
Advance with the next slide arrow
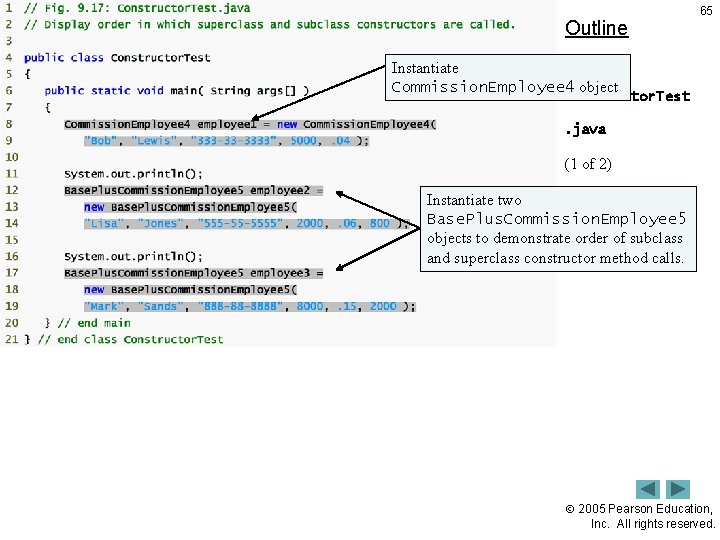point(678,489)
